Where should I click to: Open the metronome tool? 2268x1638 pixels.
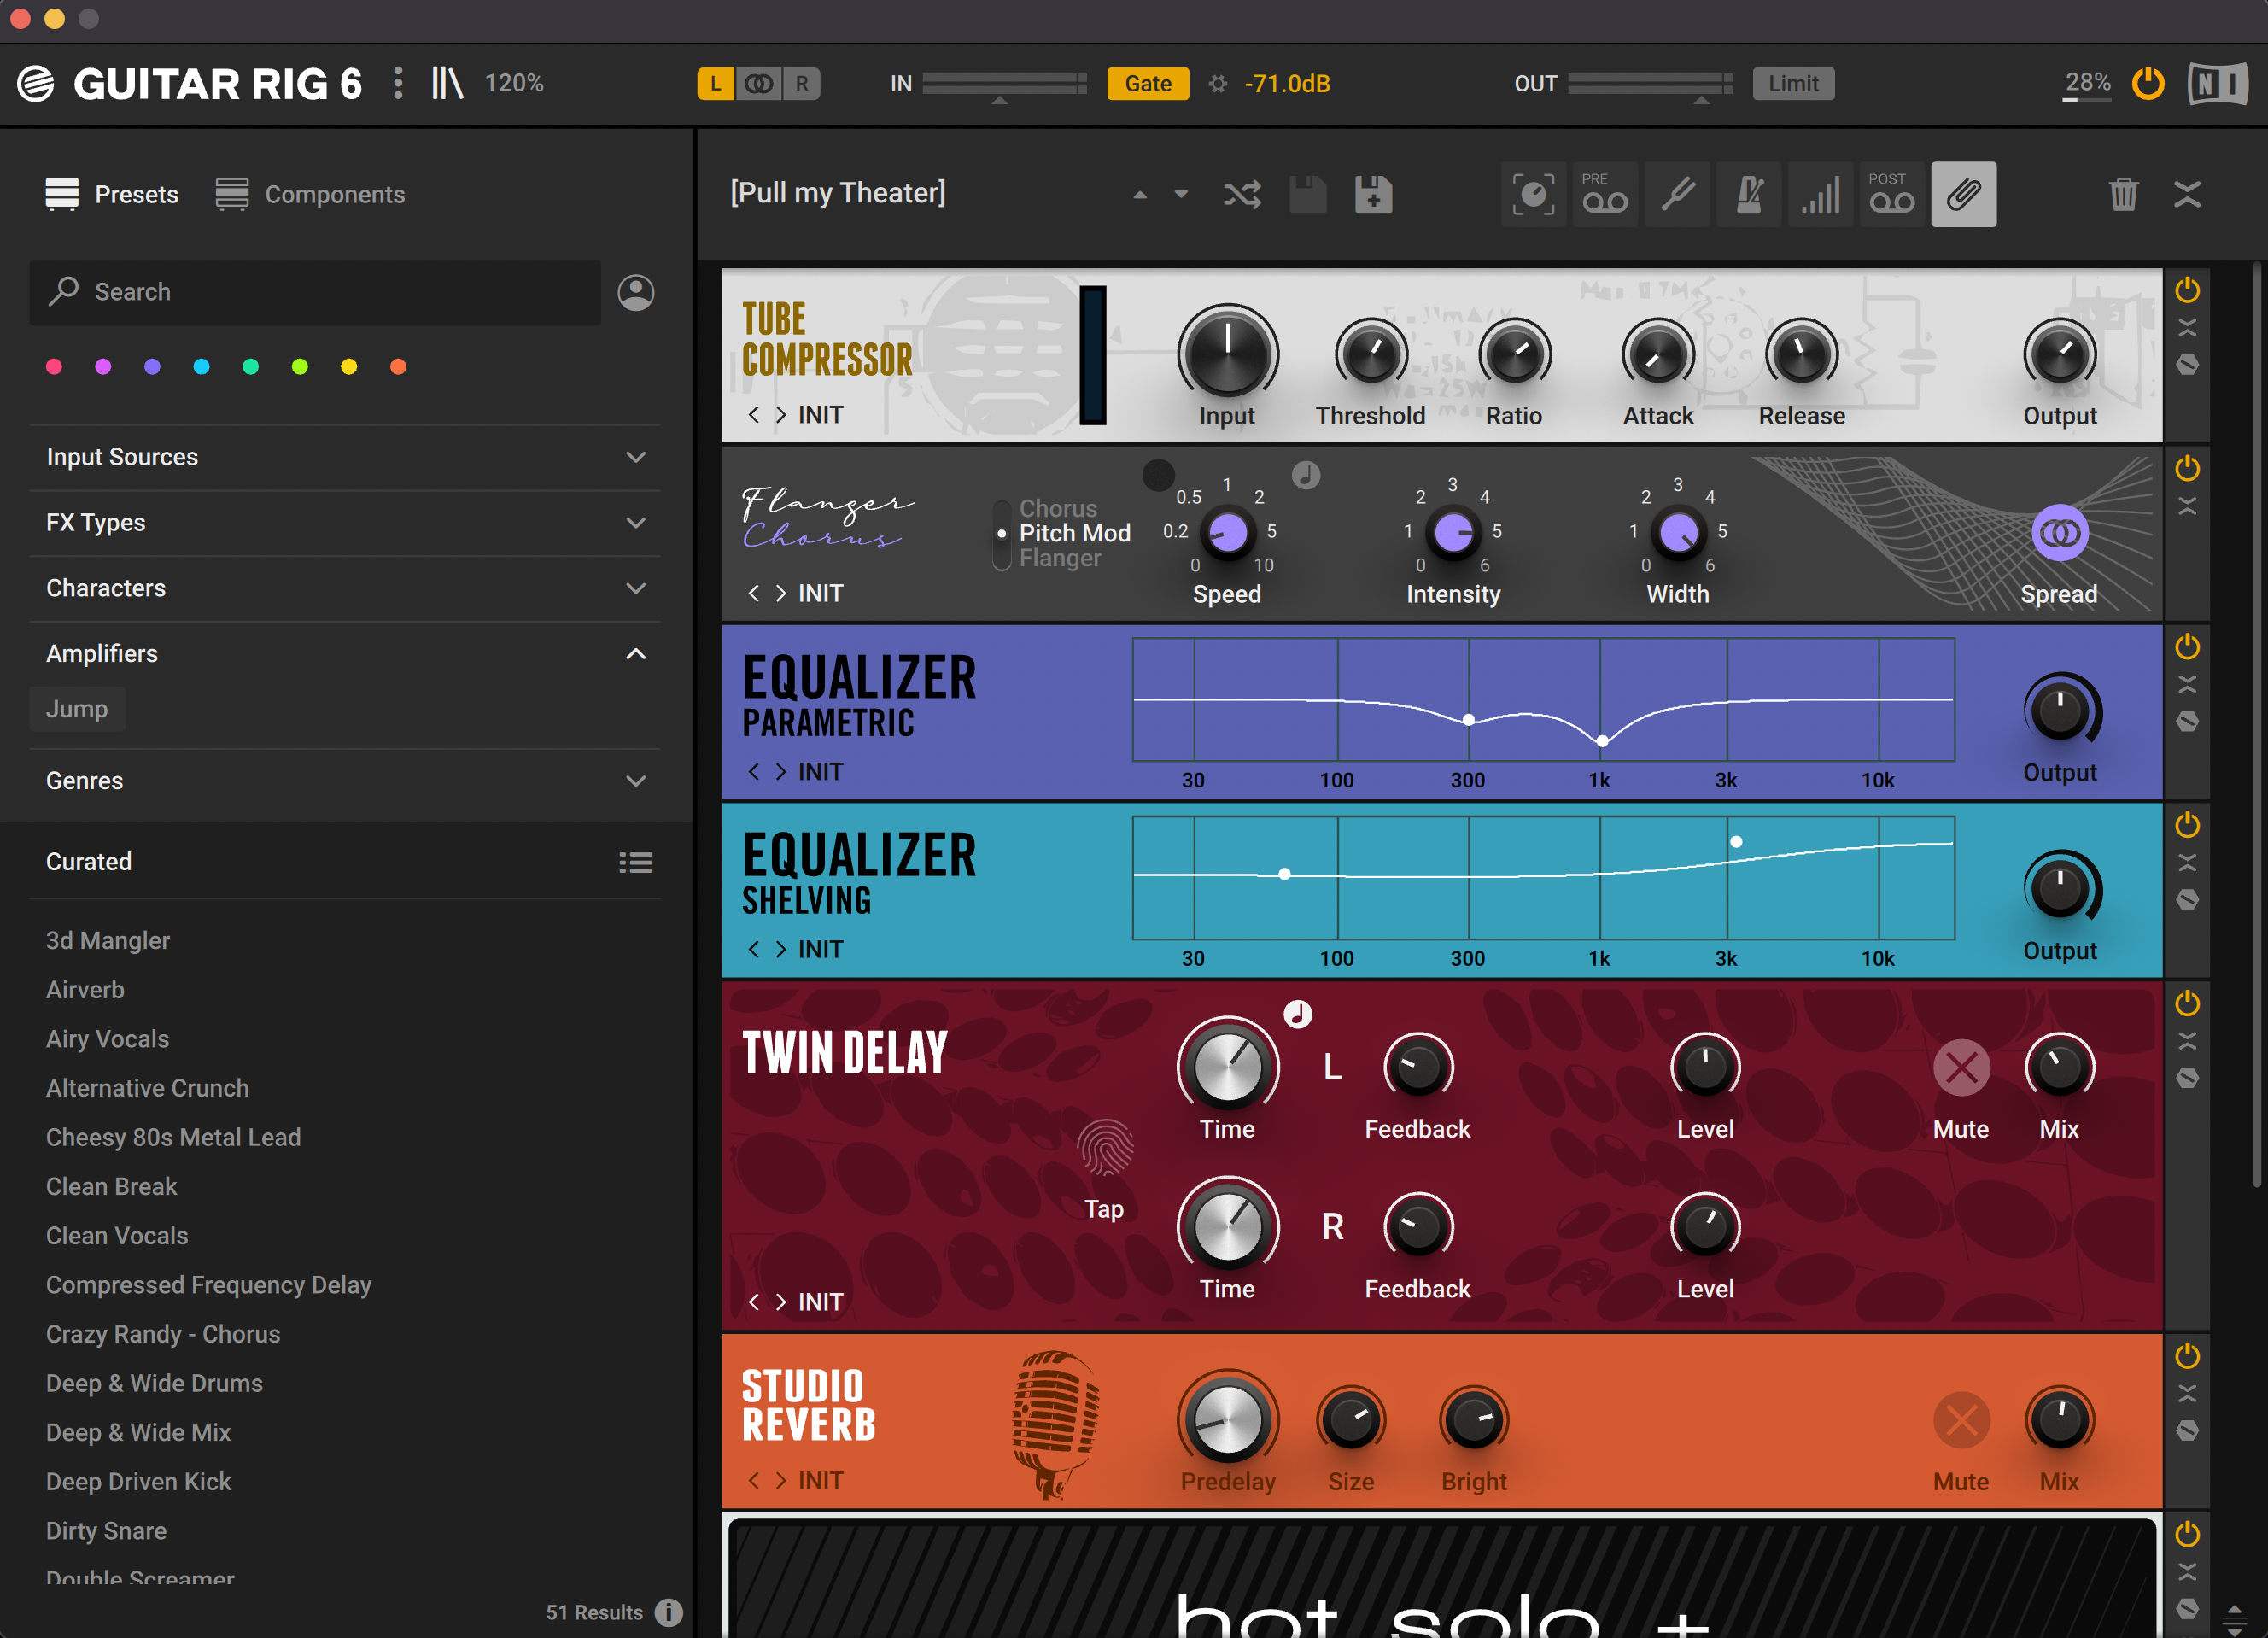[1749, 194]
